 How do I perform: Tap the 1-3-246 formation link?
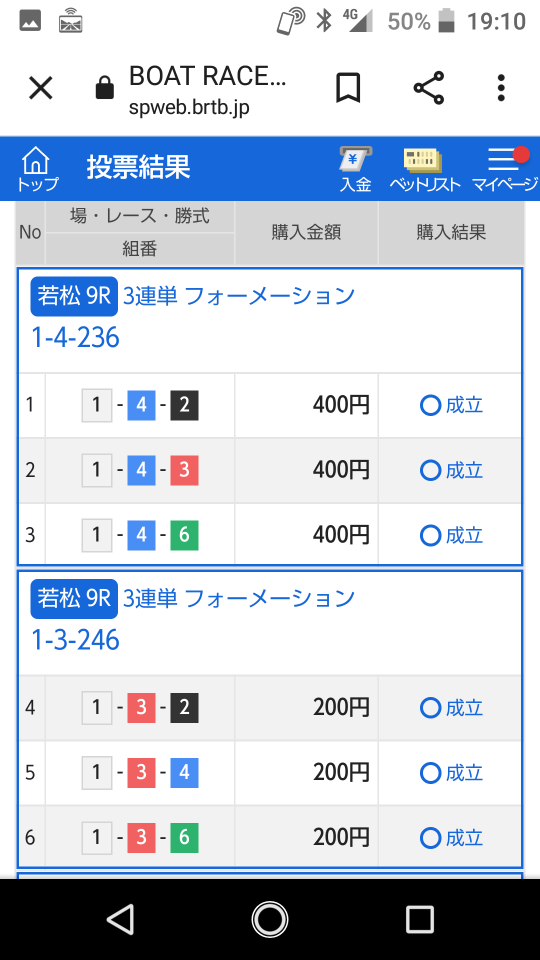pos(75,640)
